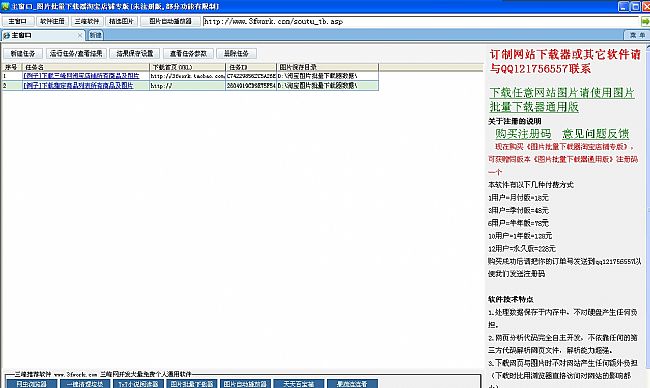This screenshot has height=388, width=650.
Task: Click pricing line 12用户=永久版
Action: coord(521,249)
